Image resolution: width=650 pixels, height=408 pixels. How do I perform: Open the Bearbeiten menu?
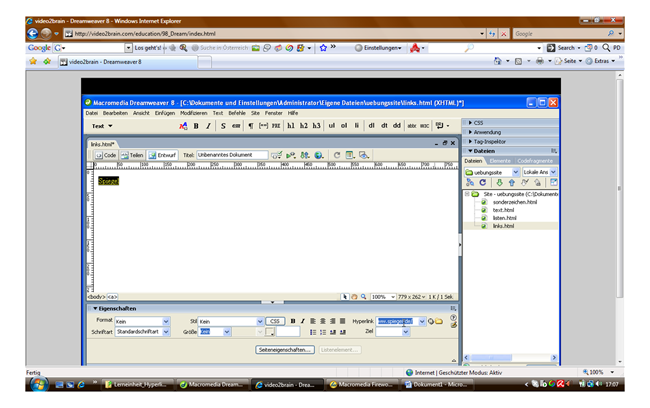115,113
